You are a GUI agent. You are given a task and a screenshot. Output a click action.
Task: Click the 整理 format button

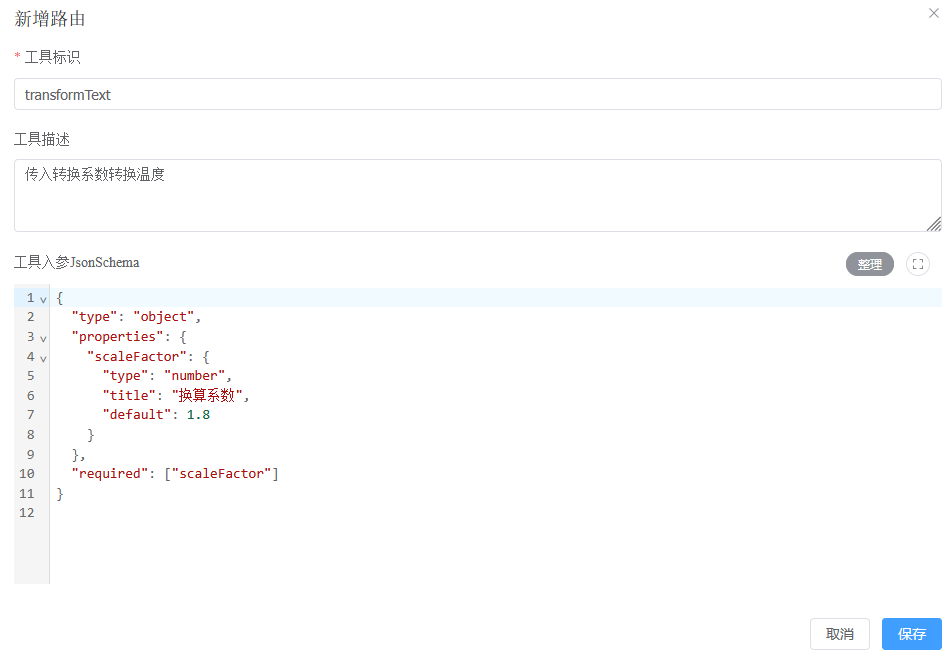tap(869, 263)
